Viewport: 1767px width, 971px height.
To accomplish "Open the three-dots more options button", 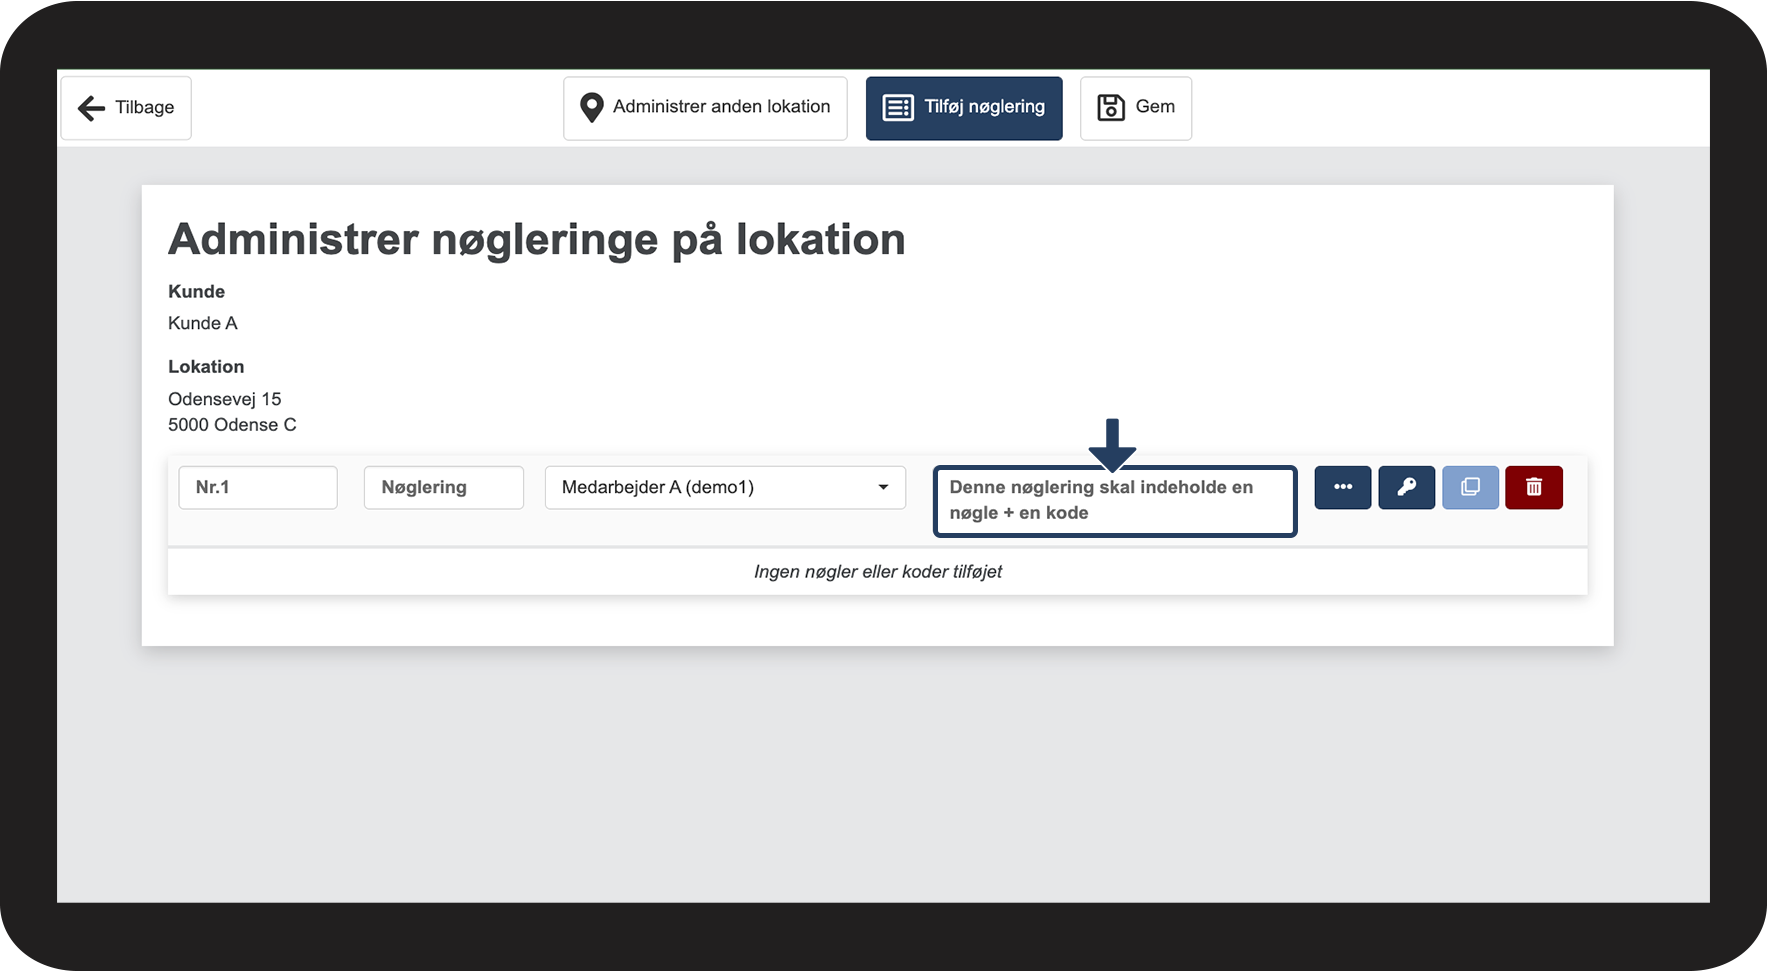I will click(x=1343, y=487).
